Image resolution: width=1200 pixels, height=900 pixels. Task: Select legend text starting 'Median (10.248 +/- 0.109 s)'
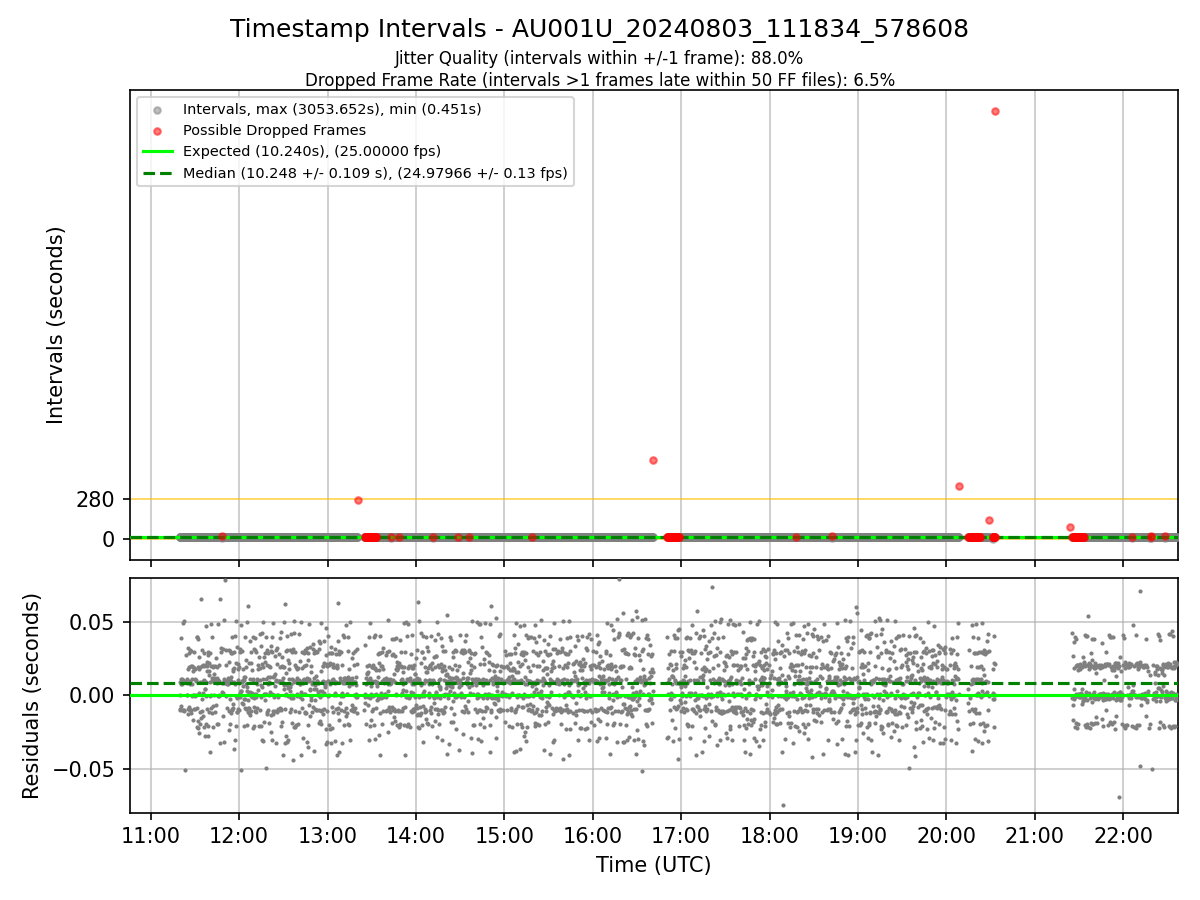coord(375,173)
